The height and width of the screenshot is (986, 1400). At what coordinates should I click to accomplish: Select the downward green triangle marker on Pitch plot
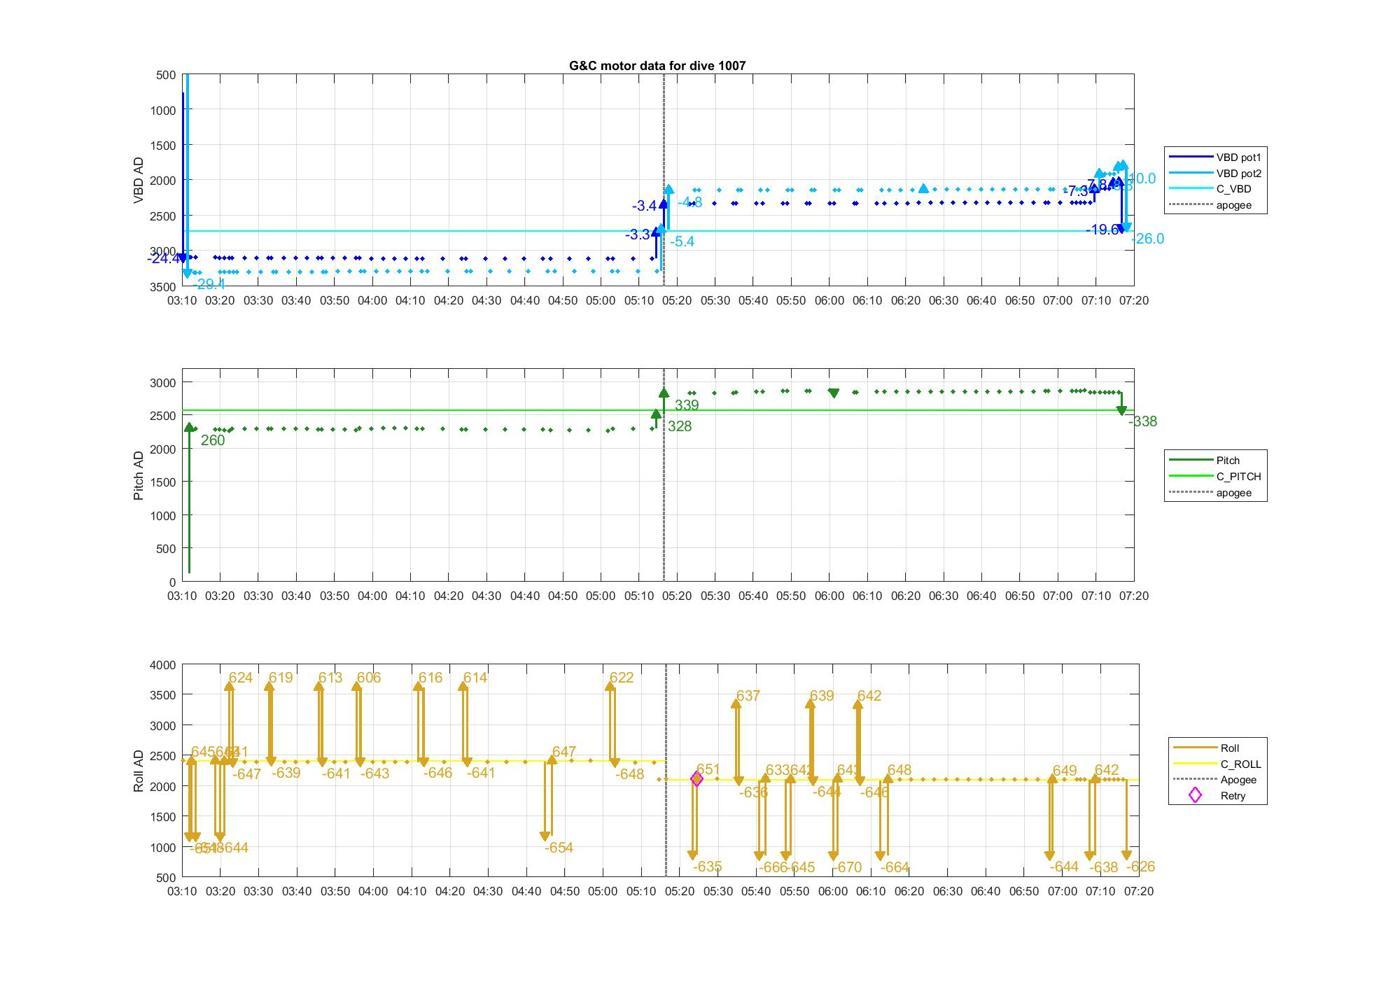click(834, 393)
